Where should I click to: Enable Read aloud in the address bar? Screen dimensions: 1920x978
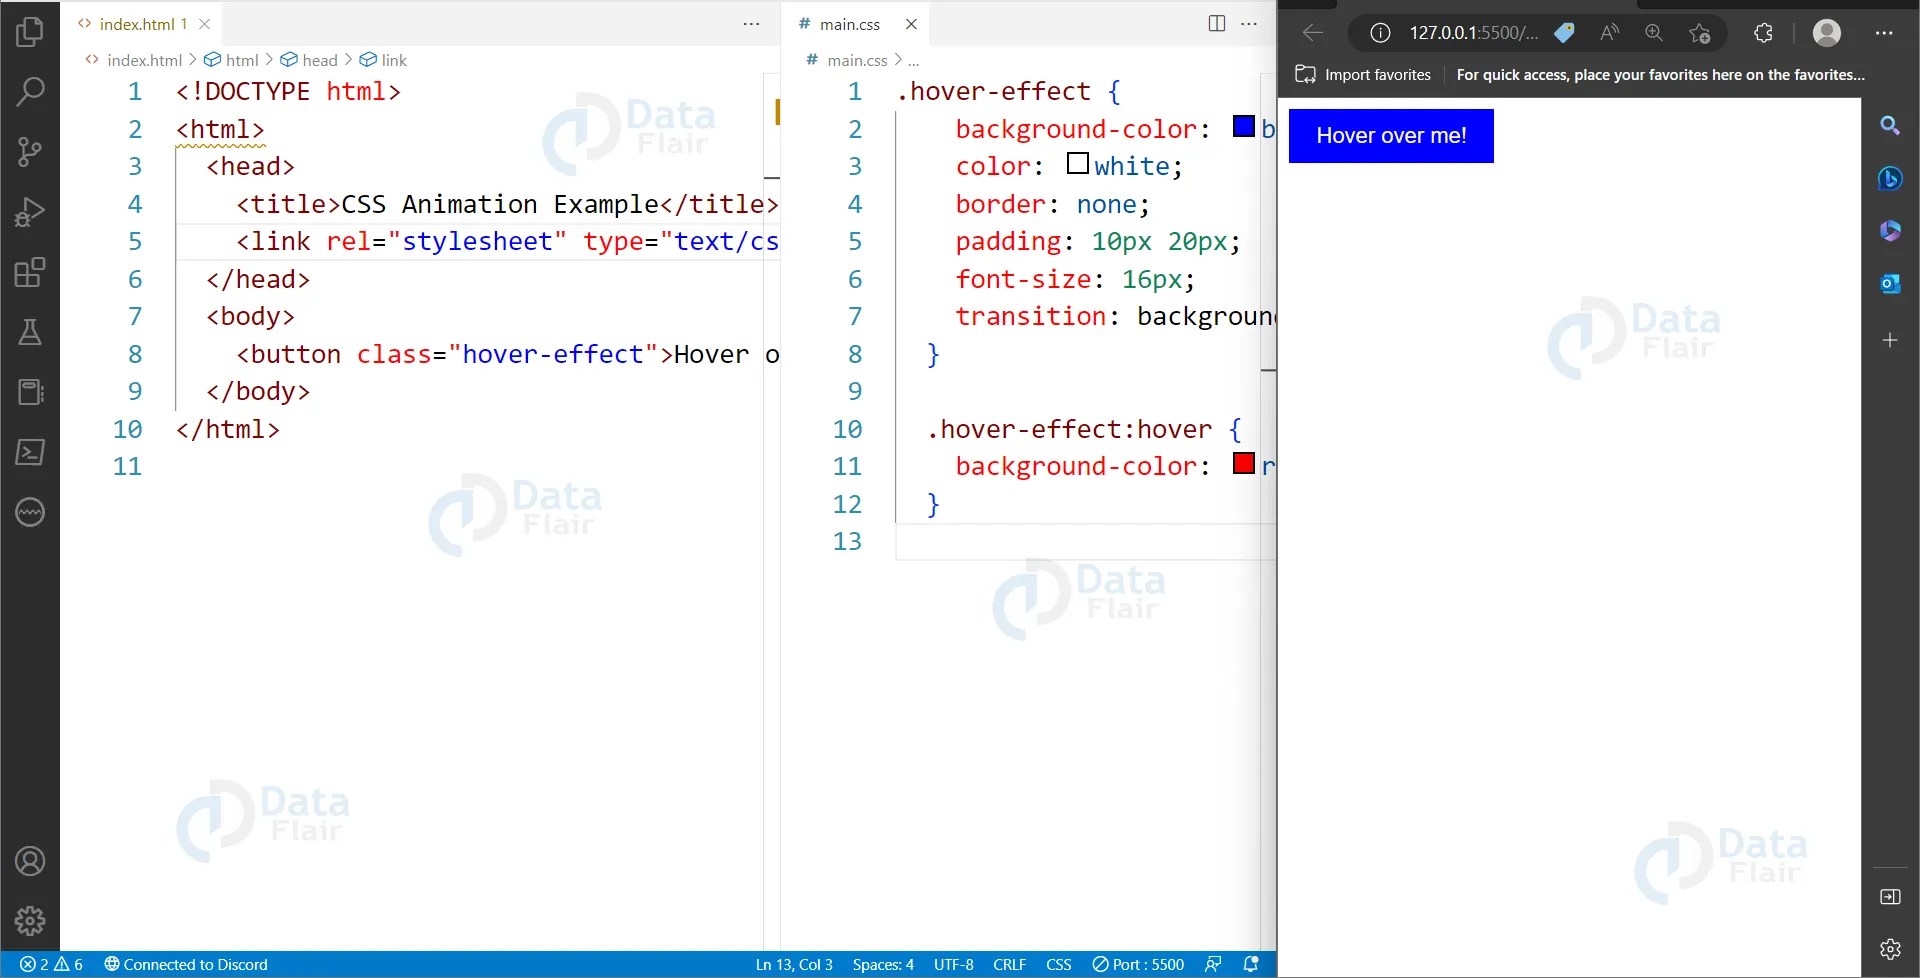click(x=1609, y=33)
